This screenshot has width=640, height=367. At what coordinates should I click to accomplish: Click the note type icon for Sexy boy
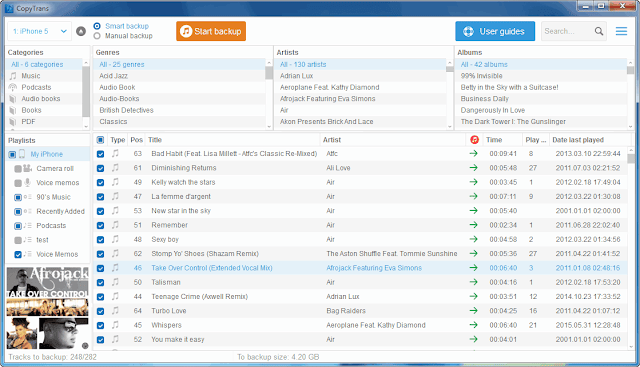point(116,239)
